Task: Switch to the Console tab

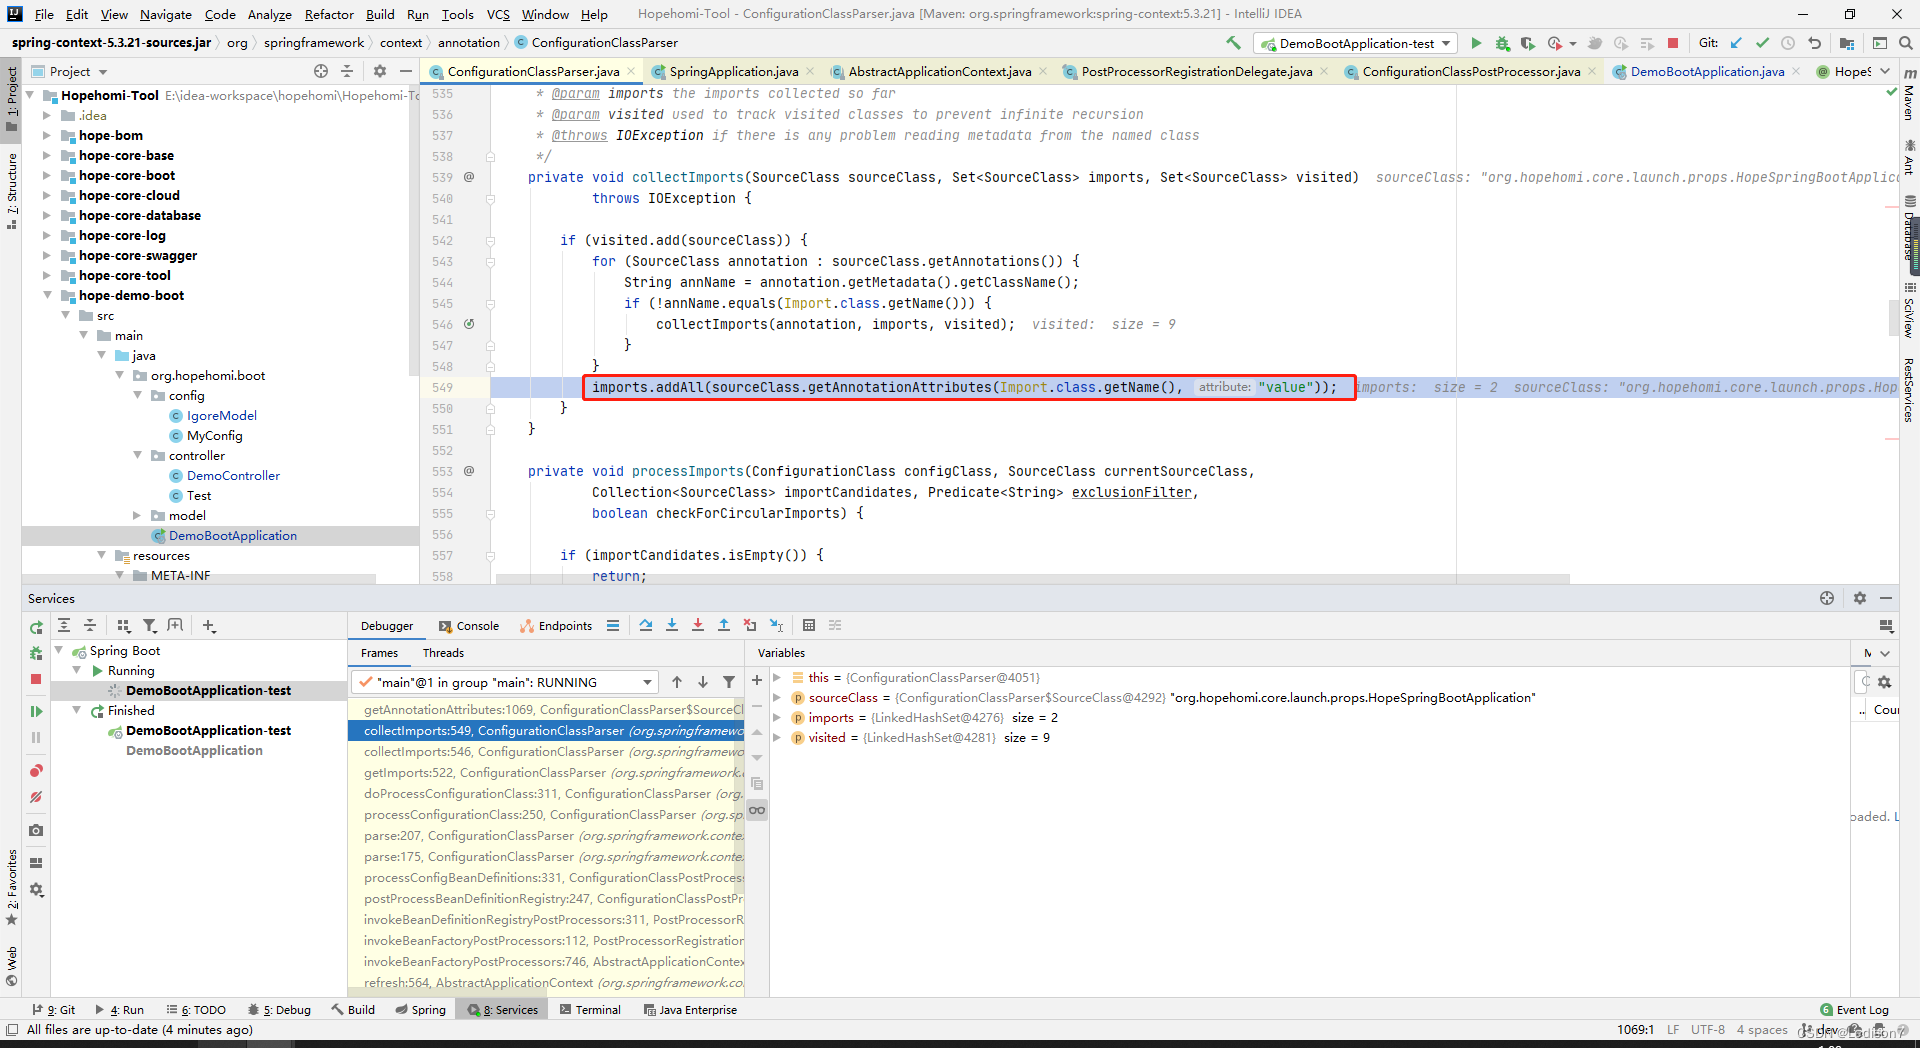Action: [469, 626]
